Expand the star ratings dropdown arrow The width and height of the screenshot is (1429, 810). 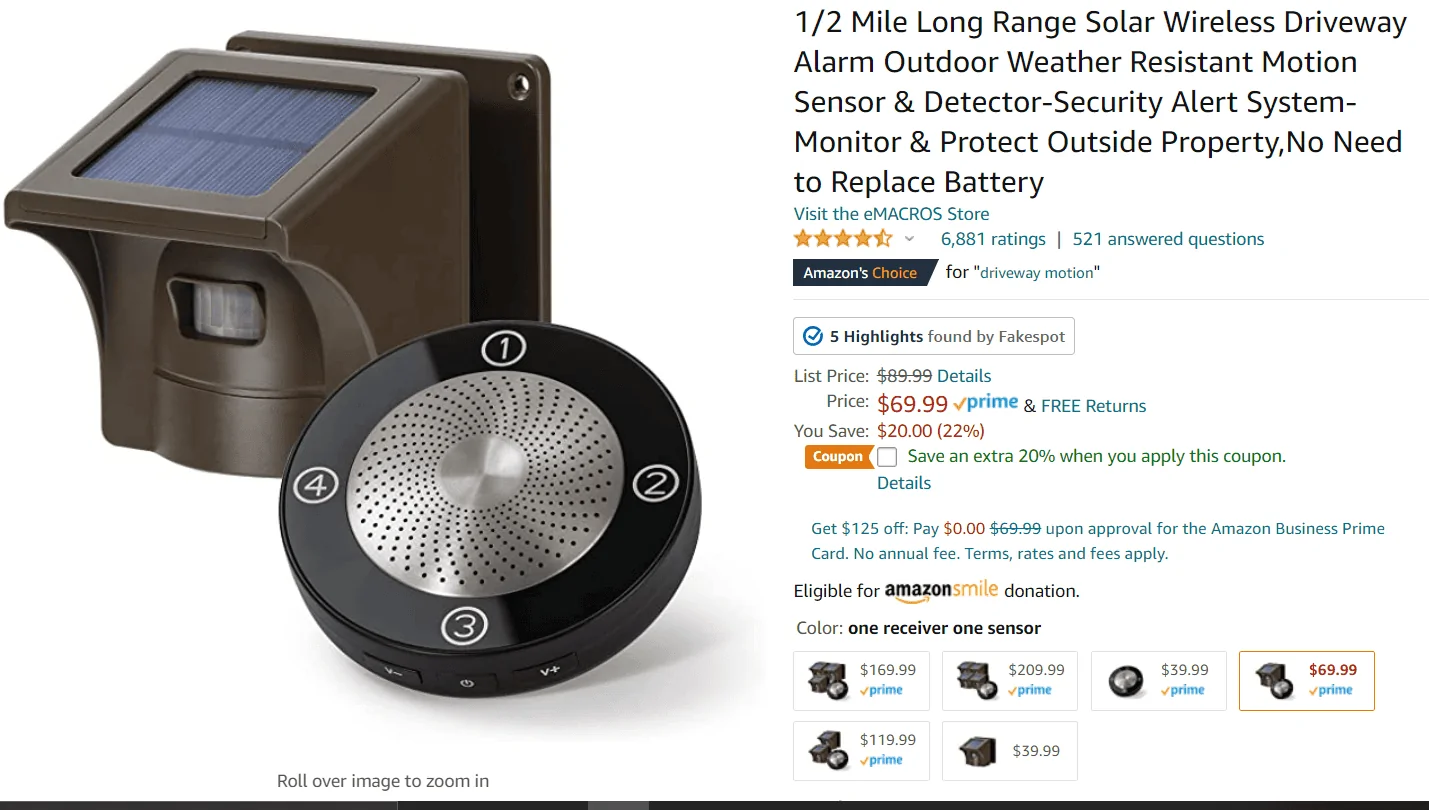click(909, 239)
